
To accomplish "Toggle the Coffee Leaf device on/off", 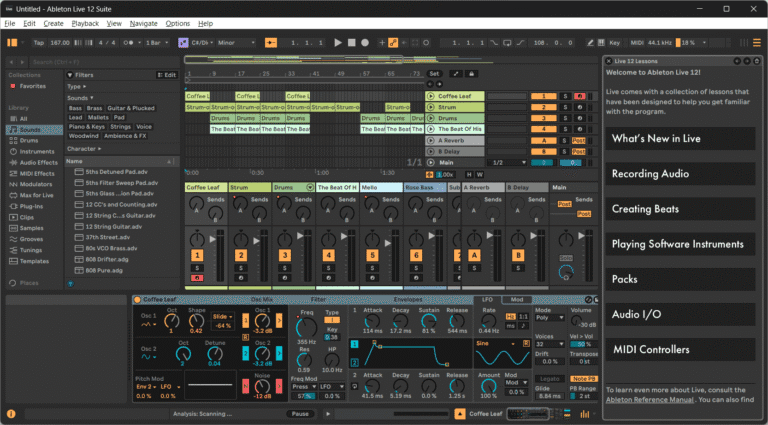I will (137, 300).
